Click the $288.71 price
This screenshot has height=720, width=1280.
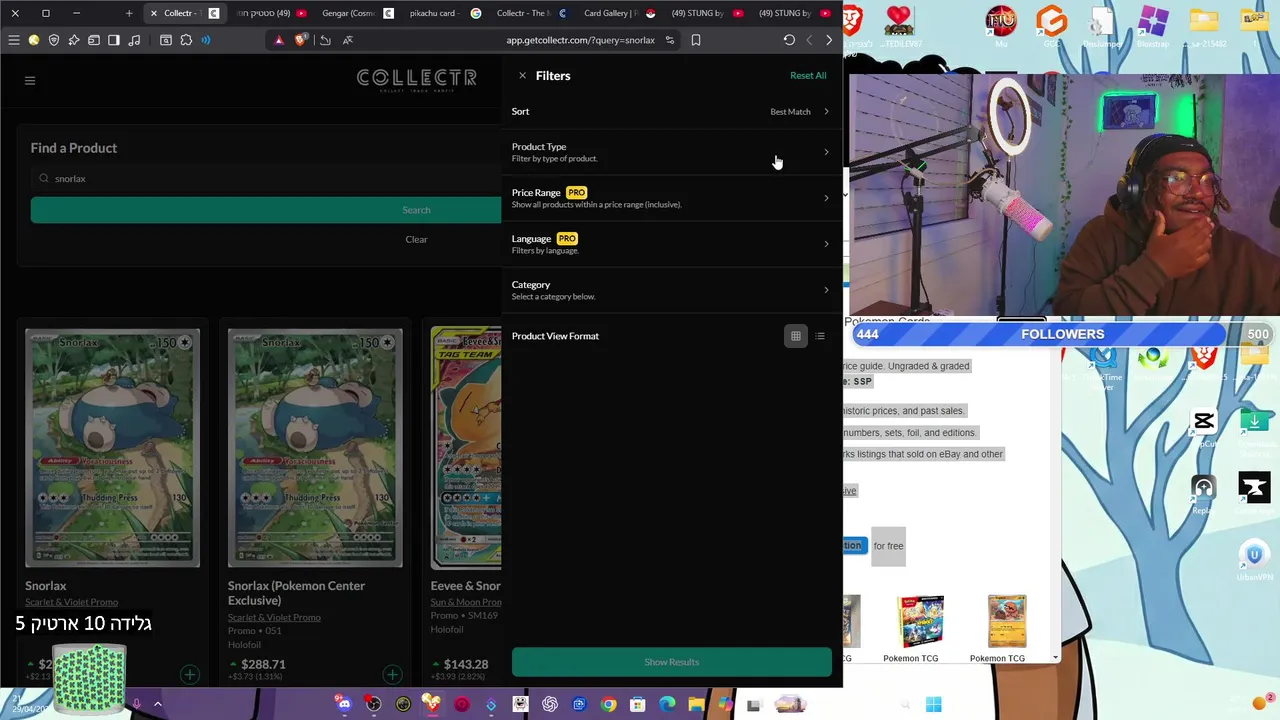click(x=263, y=664)
